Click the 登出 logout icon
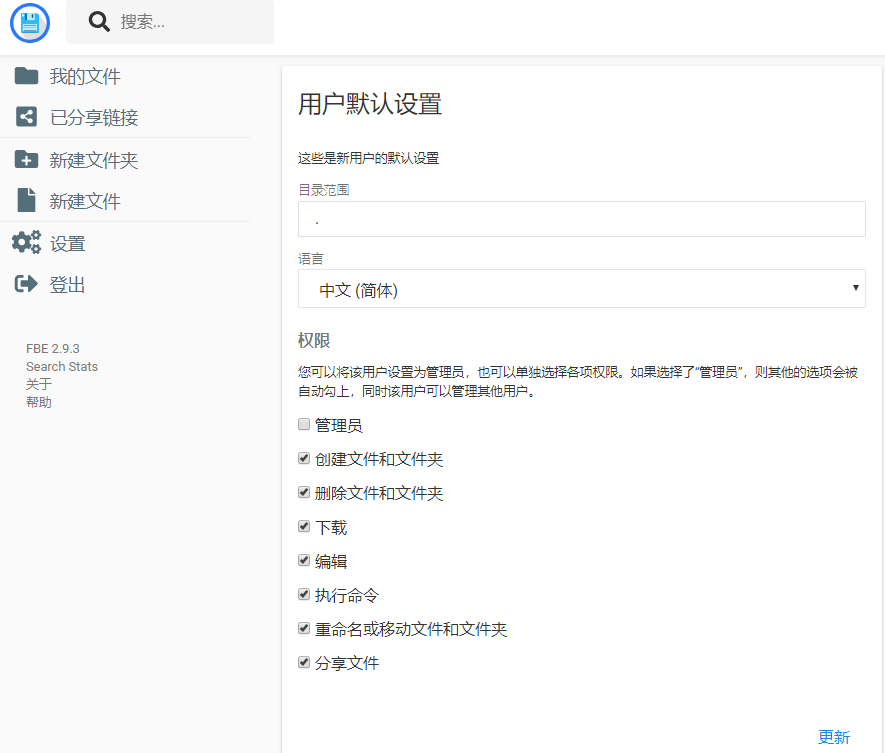This screenshot has height=753, width=885. (x=26, y=284)
